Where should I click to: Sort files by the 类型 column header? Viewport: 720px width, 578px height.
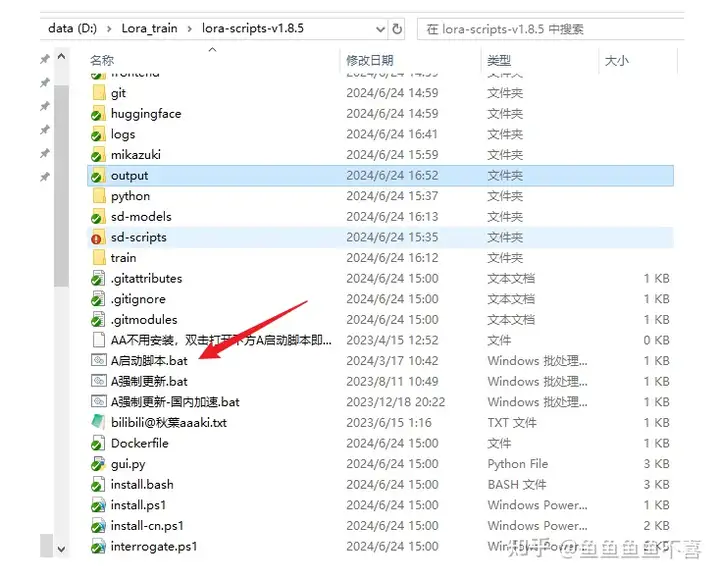click(x=500, y=61)
